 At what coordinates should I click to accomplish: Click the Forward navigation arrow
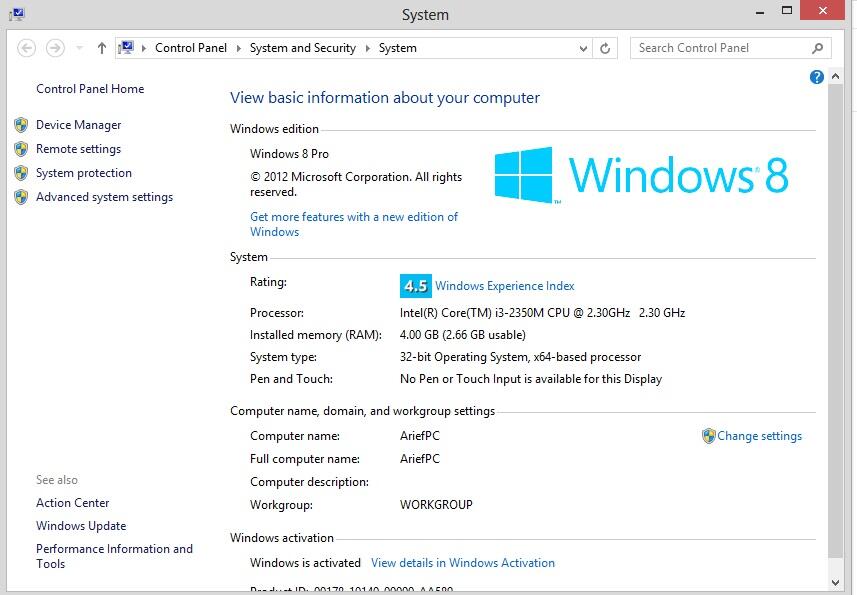tap(55, 48)
